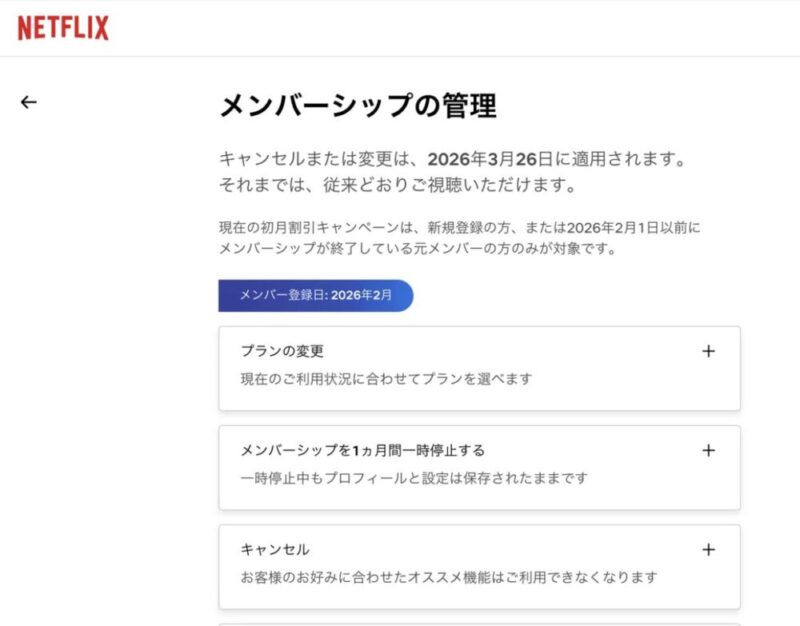800x626 pixels.
Task: Click the plus icon beside キャンセル
Action: pyautogui.click(x=708, y=549)
